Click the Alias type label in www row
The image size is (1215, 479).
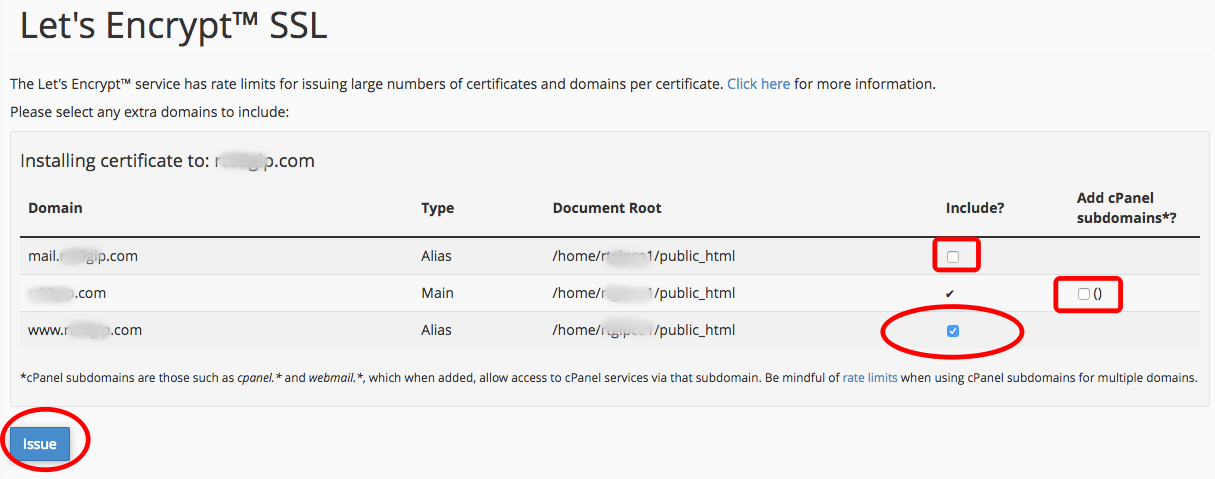pyautogui.click(x=436, y=330)
